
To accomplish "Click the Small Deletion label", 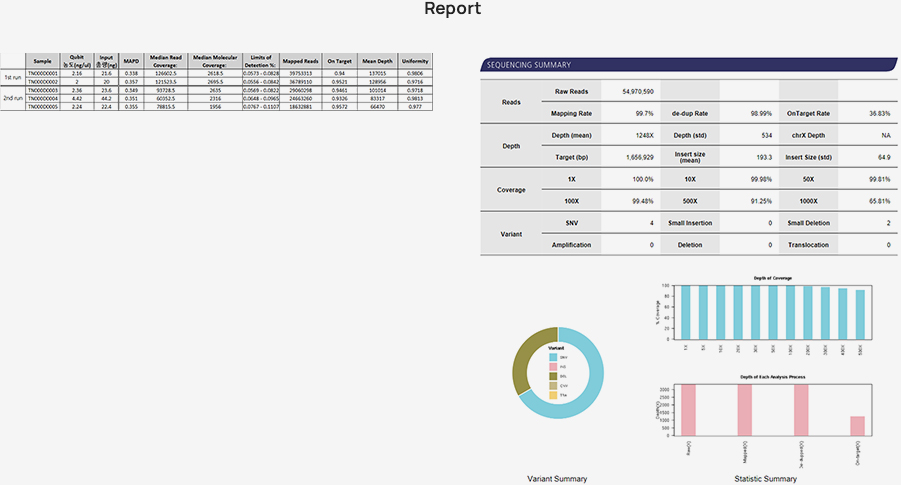I will click(808, 223).
